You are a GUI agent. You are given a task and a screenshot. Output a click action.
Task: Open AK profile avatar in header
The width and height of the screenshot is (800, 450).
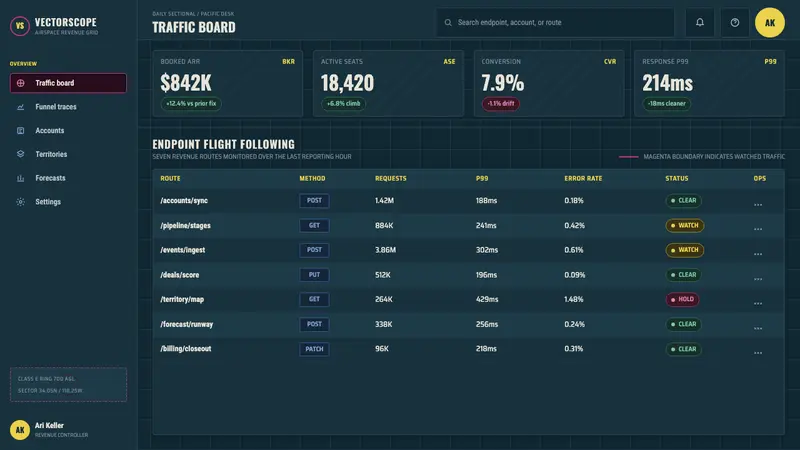tap(769, 22)
